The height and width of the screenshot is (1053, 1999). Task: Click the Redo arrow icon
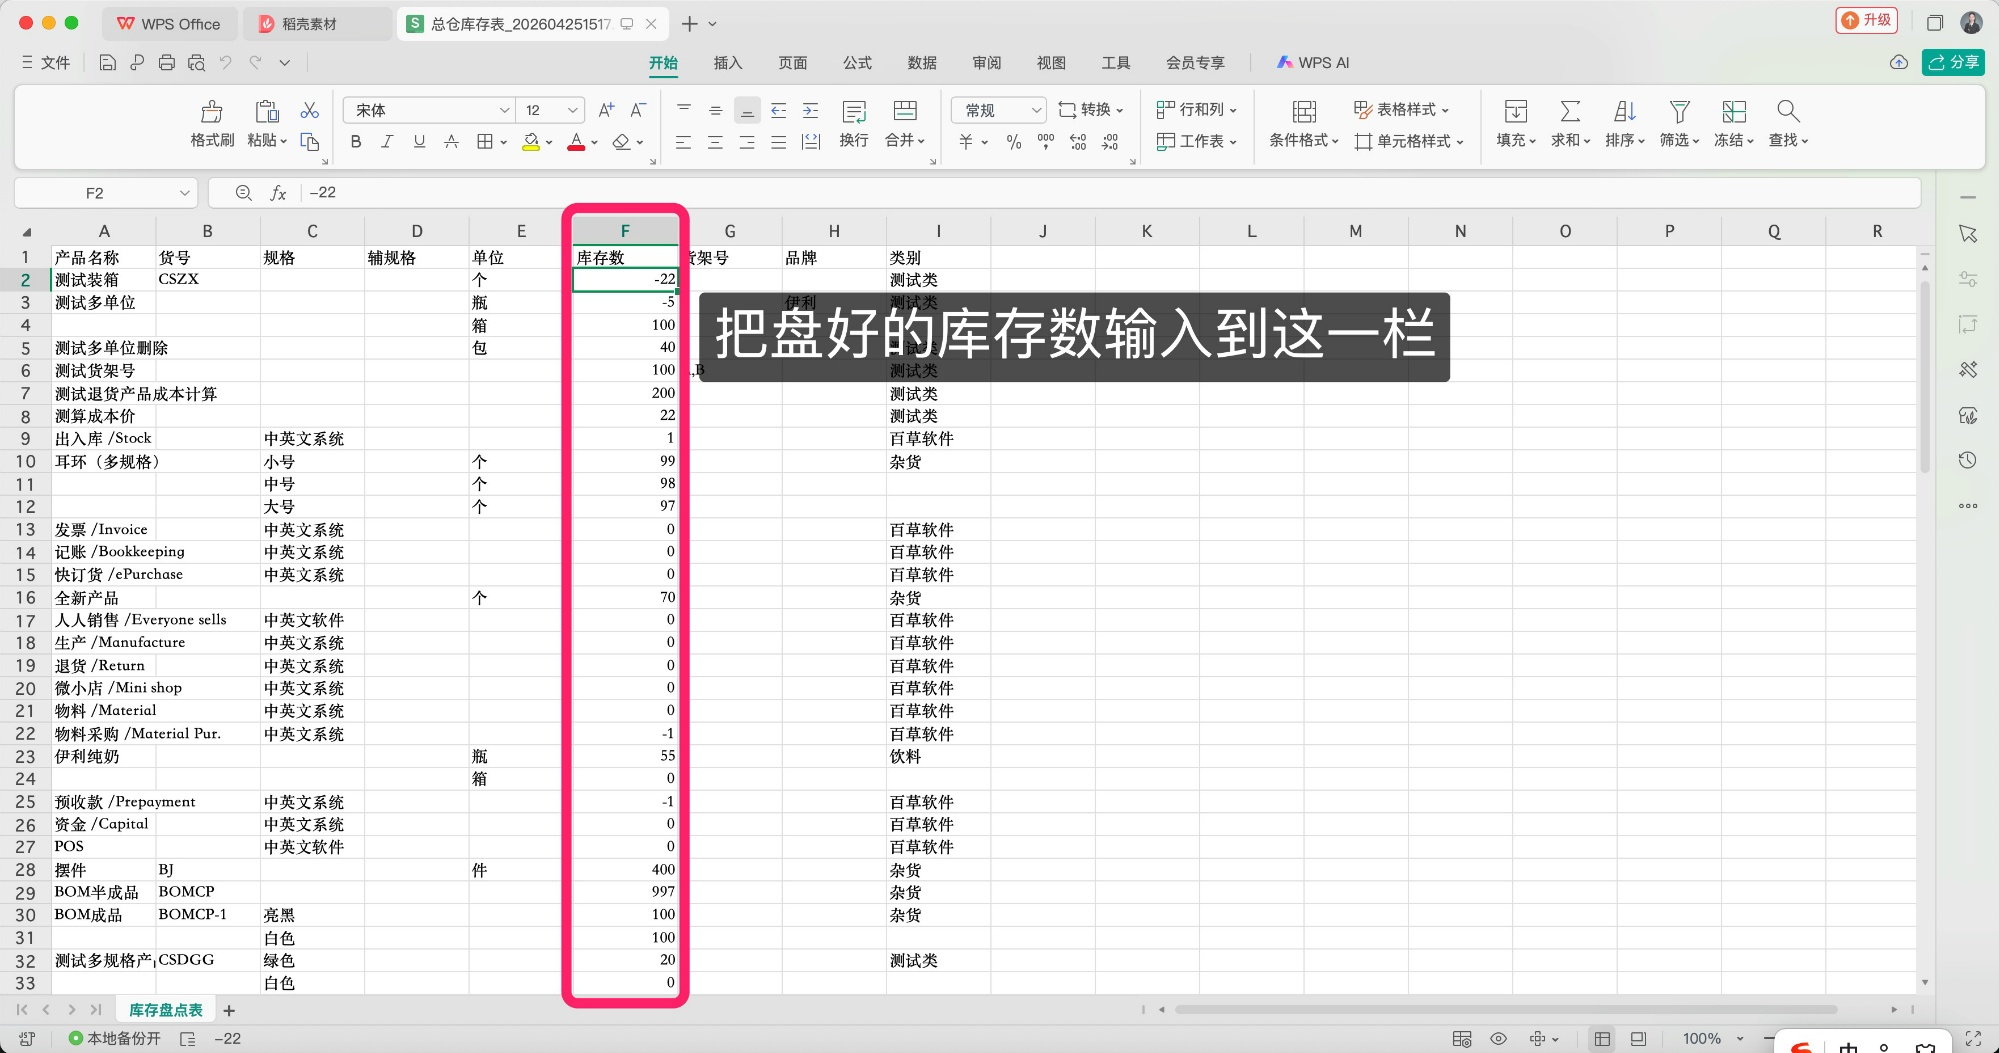(x=256, y=63)
